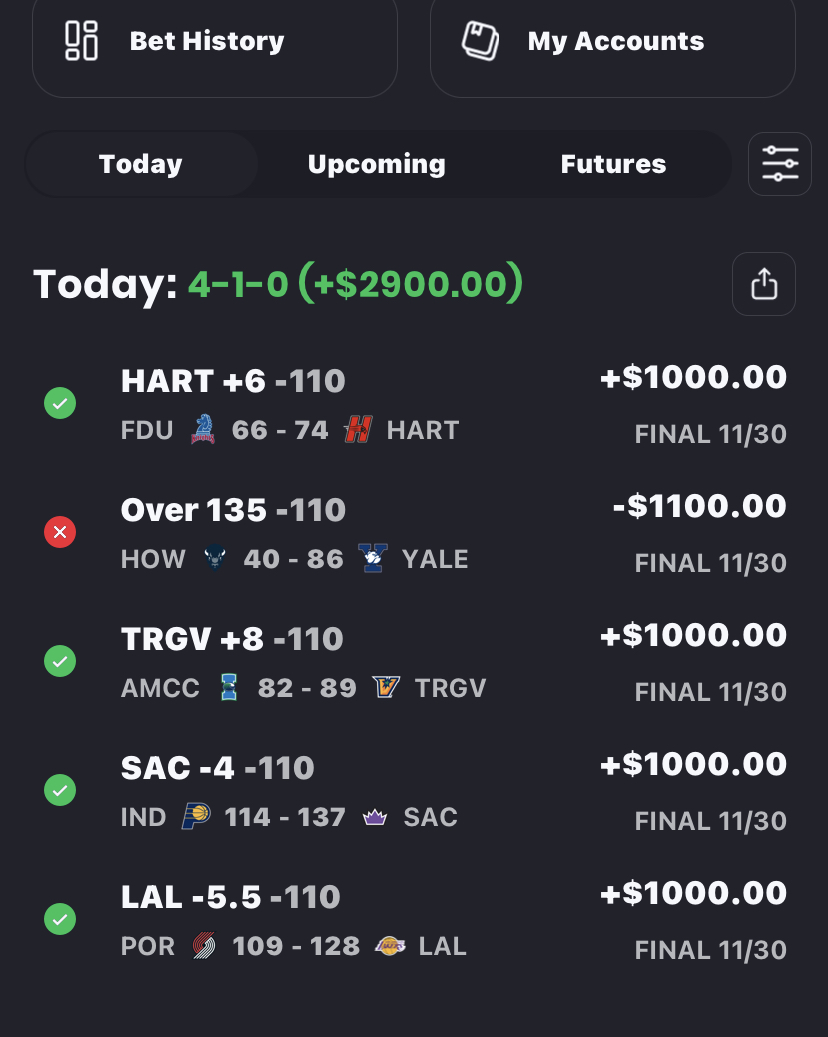Click the Lakers team logo
Screen dimensions: 828x1037
(389, 946)
